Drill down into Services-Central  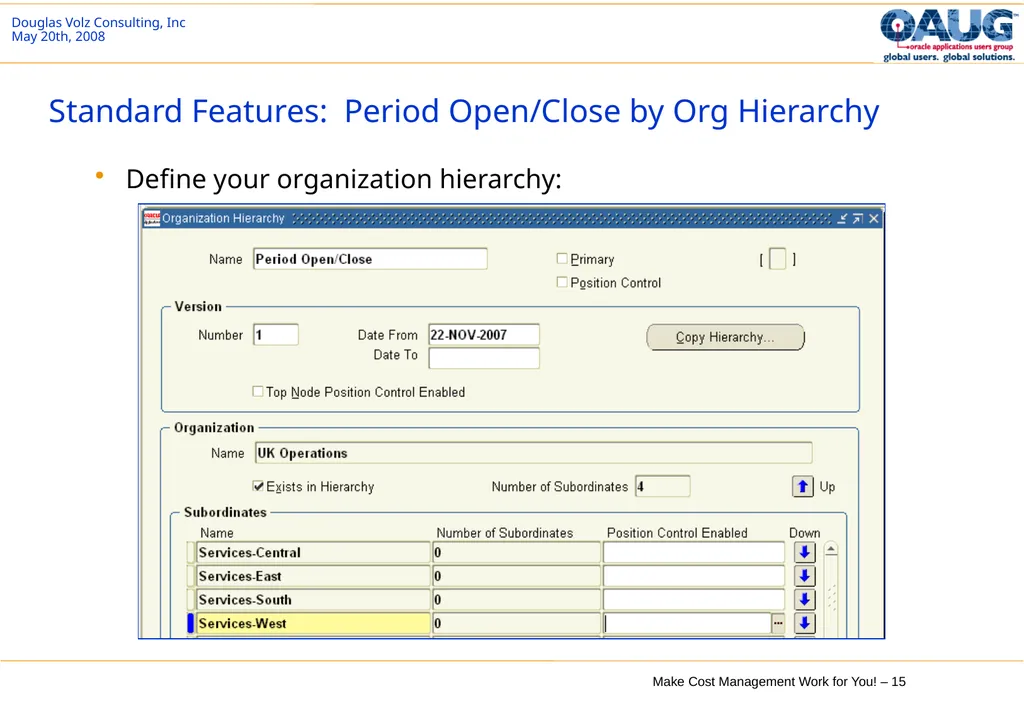point(805,553)
